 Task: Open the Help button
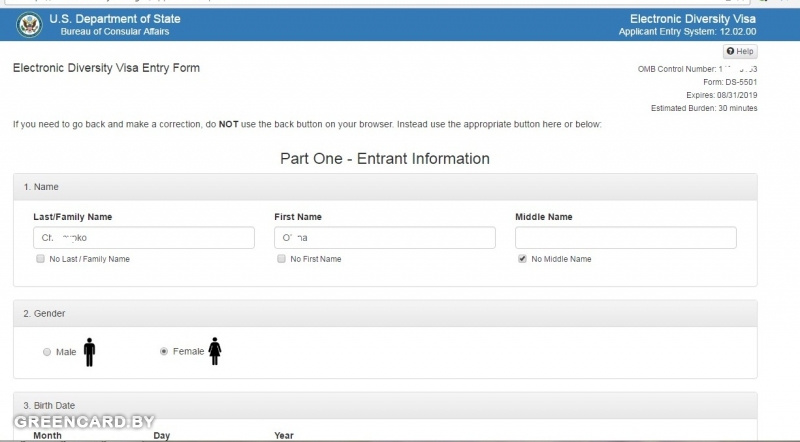[740, 51]
